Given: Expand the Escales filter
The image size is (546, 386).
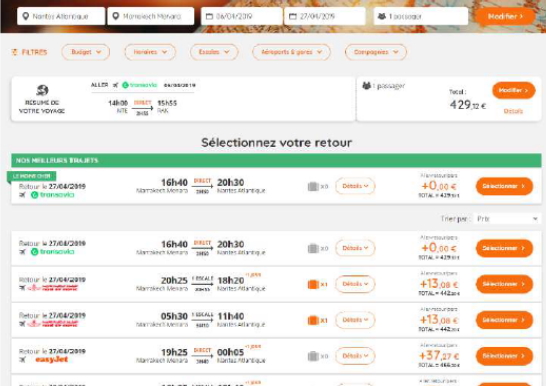Looking at the screenshot, I should click(x=214, y=52).
